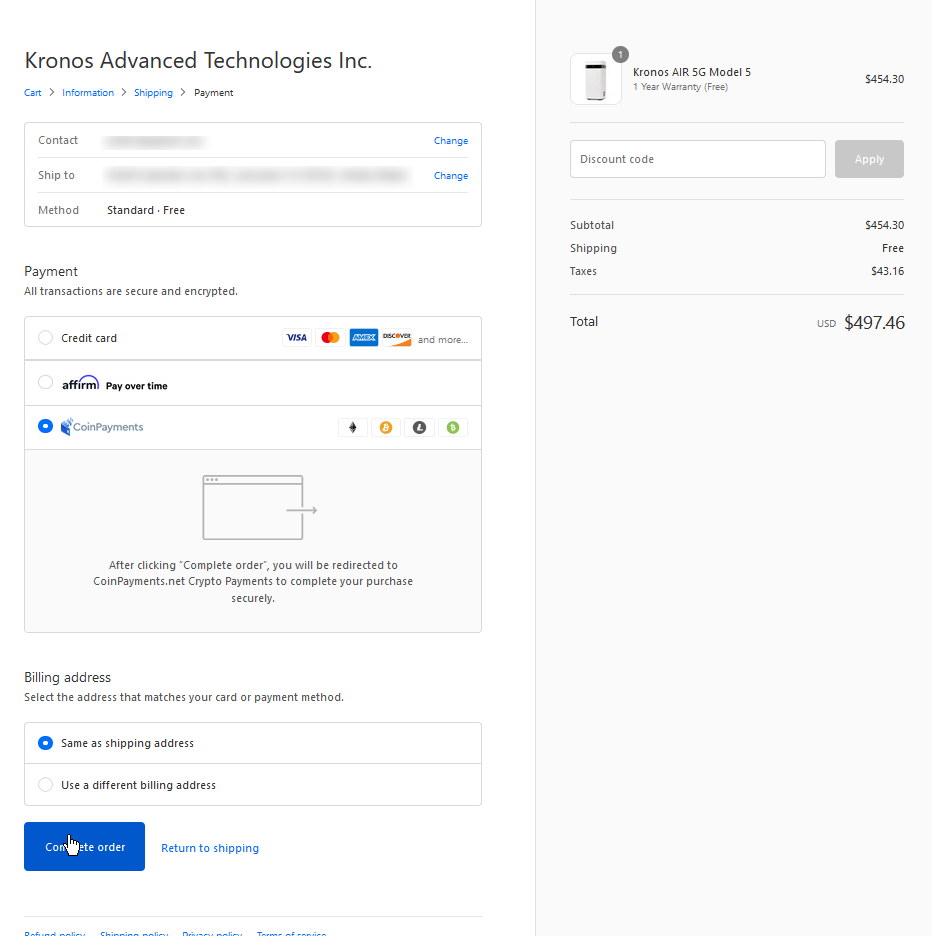The width and height of the screenshot is (932, 936).
Task: Click the Complete order button
Action: [x=85, y=847]
